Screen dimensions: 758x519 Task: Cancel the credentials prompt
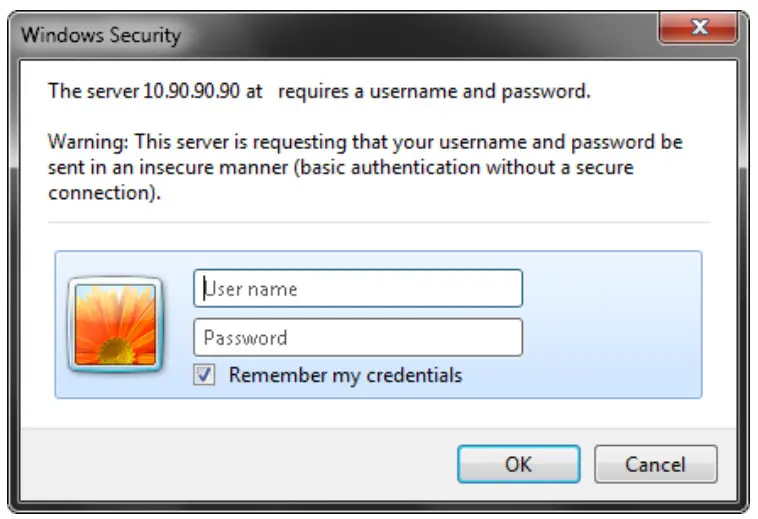pos(655,464)
